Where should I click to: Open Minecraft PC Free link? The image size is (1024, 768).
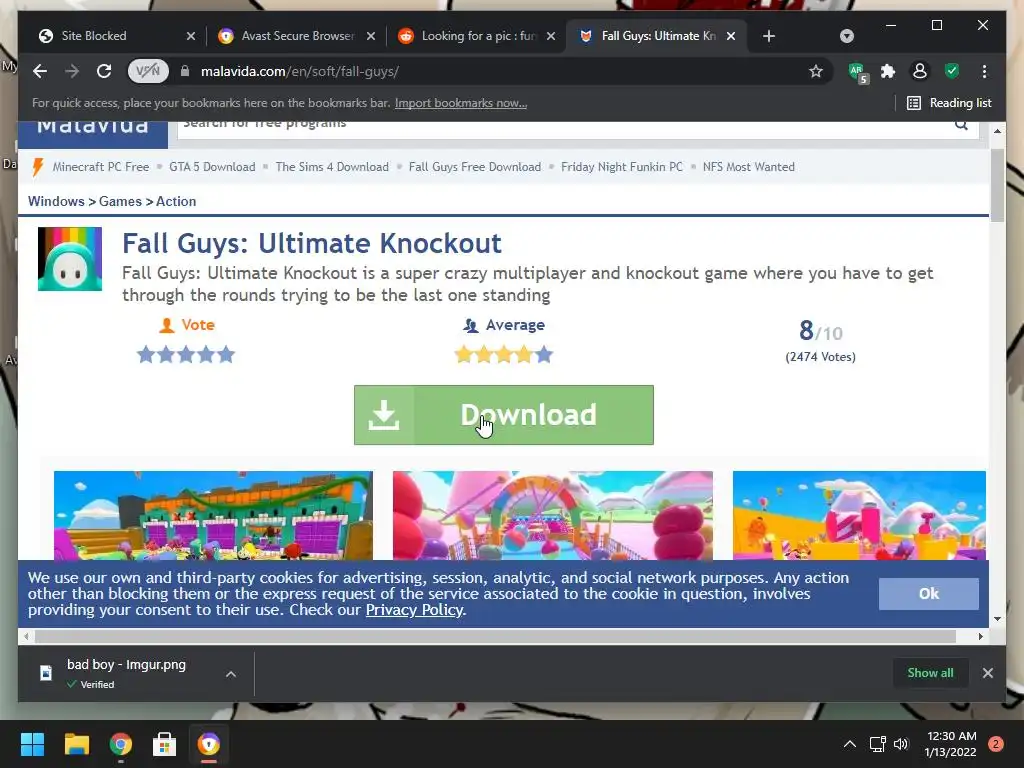[101, 167]
